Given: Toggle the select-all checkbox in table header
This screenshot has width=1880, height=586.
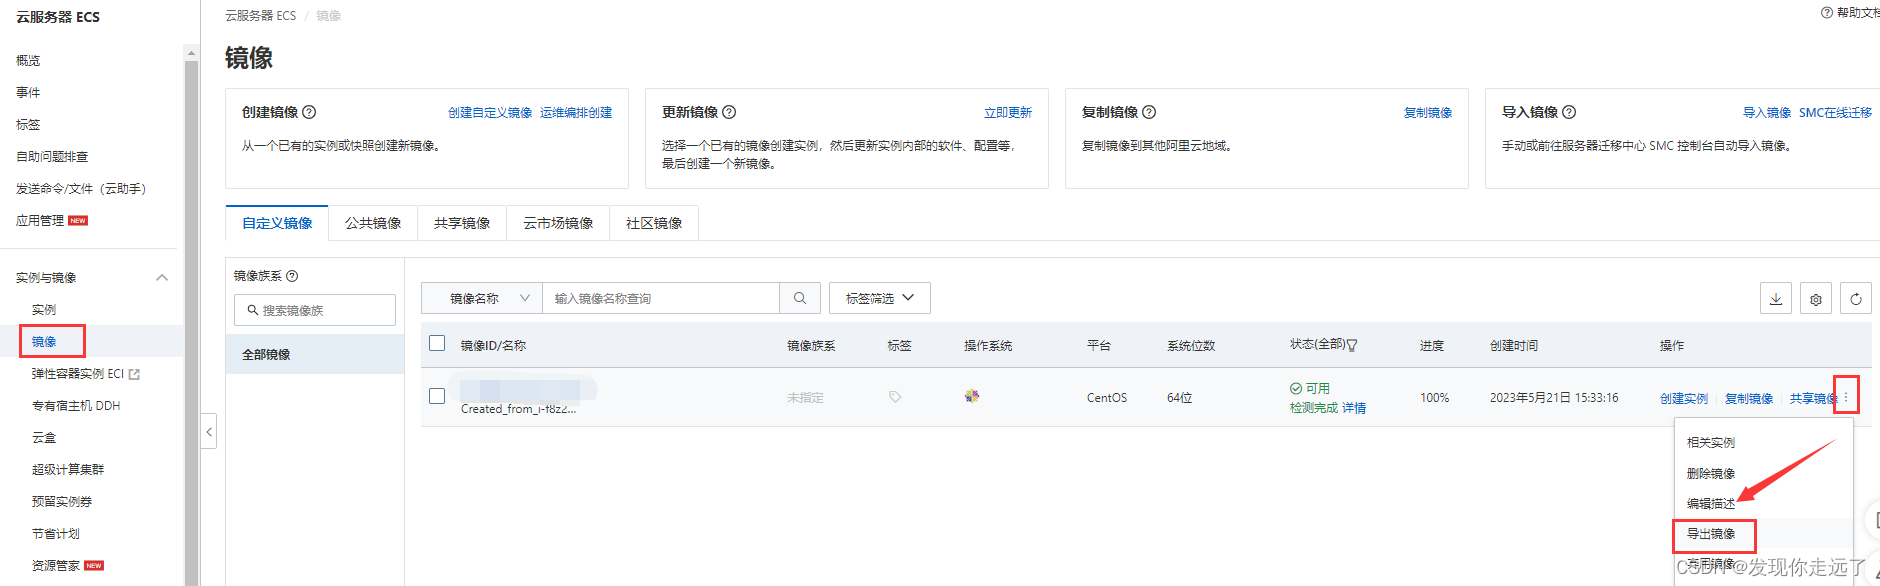Looking at the screenshot, I should [437, 343].
